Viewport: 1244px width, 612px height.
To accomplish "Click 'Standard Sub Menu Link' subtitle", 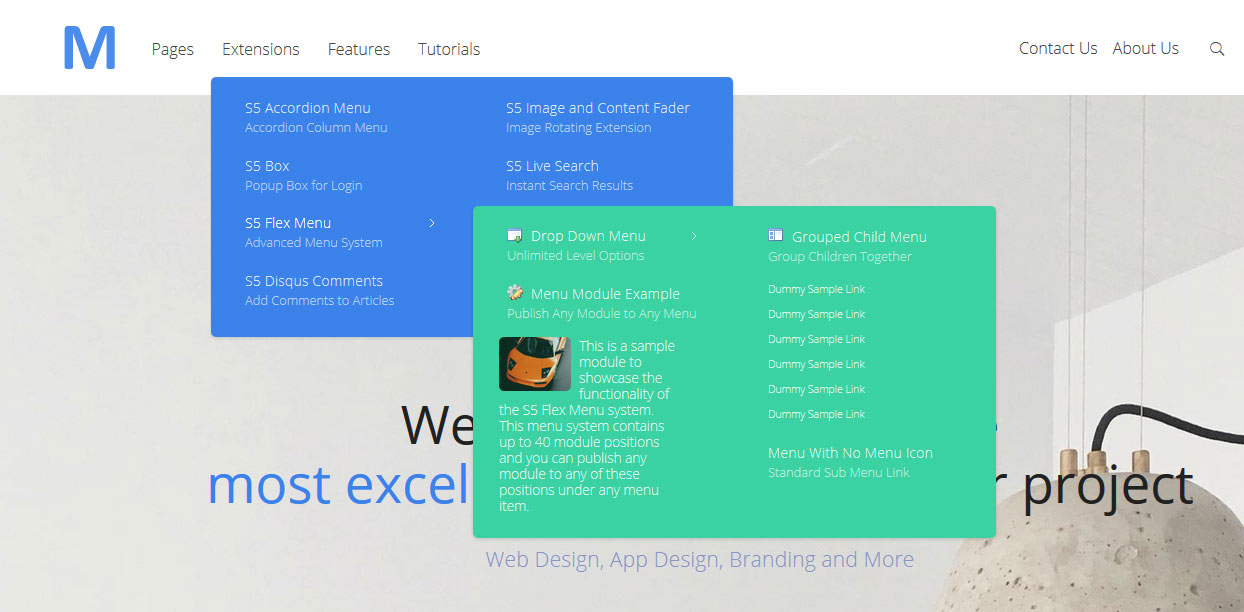I will point(839,473).
